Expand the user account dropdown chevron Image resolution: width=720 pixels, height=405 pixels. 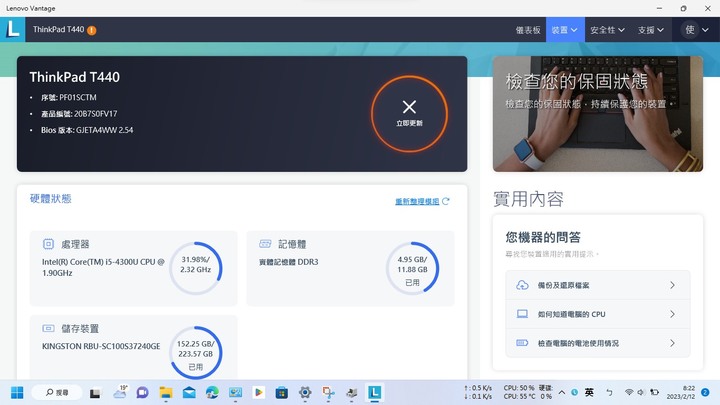click(705, 30)
